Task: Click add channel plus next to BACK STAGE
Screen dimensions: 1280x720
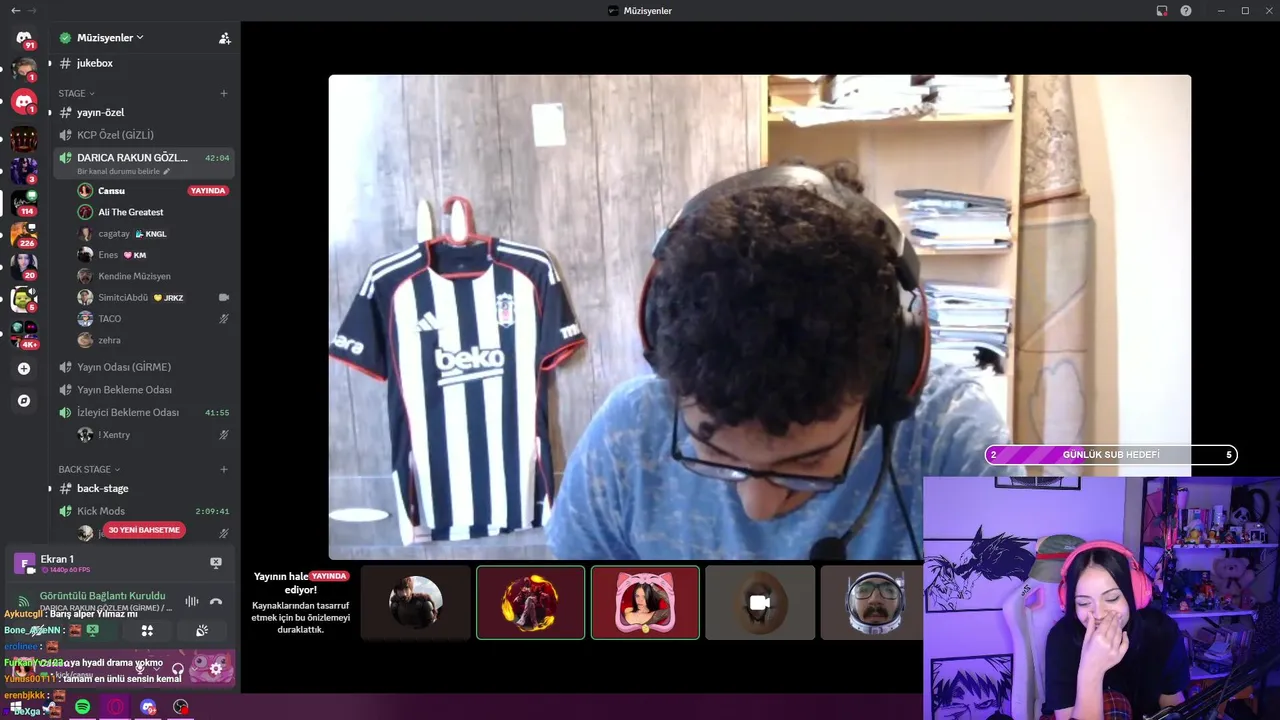Action: coord(224,469)
